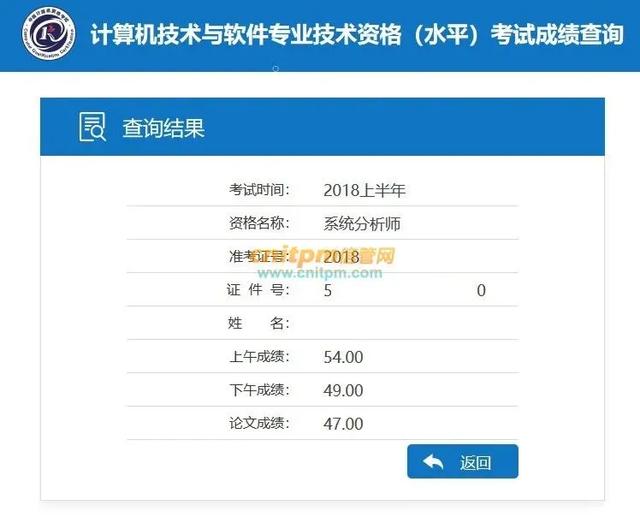Click the www.cnitpm.com watermark link
640x517 pixels.
pyautogui.click(x=320, y=273)
